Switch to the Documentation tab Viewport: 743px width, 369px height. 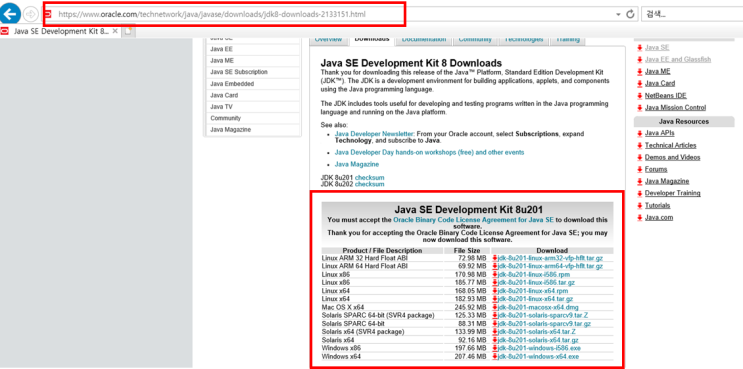point(424,40)
